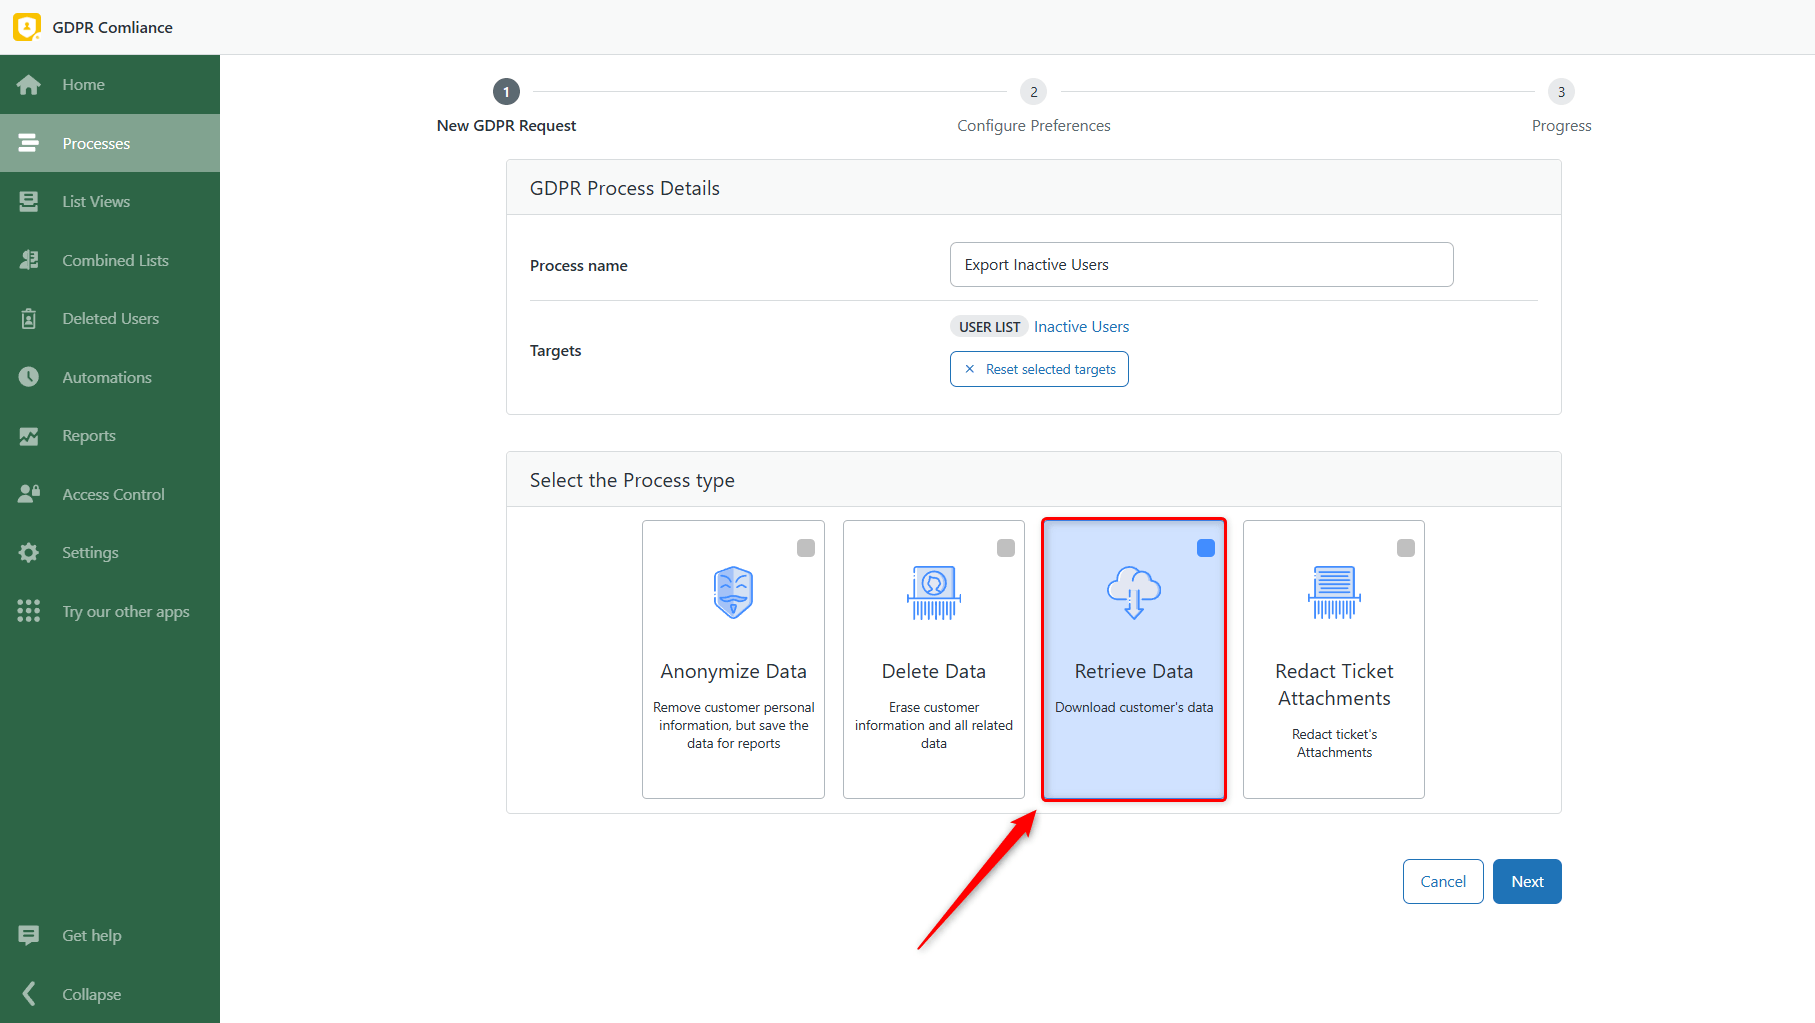Select step 3 Progress circle
Screen dimensions: 1815x1023
[1561, 92]
